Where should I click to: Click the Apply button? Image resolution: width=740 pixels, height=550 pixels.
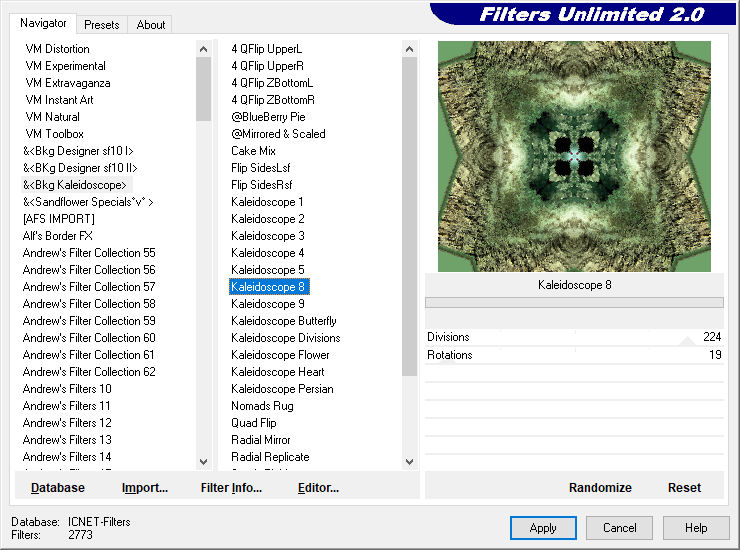(x=543, y=527)
